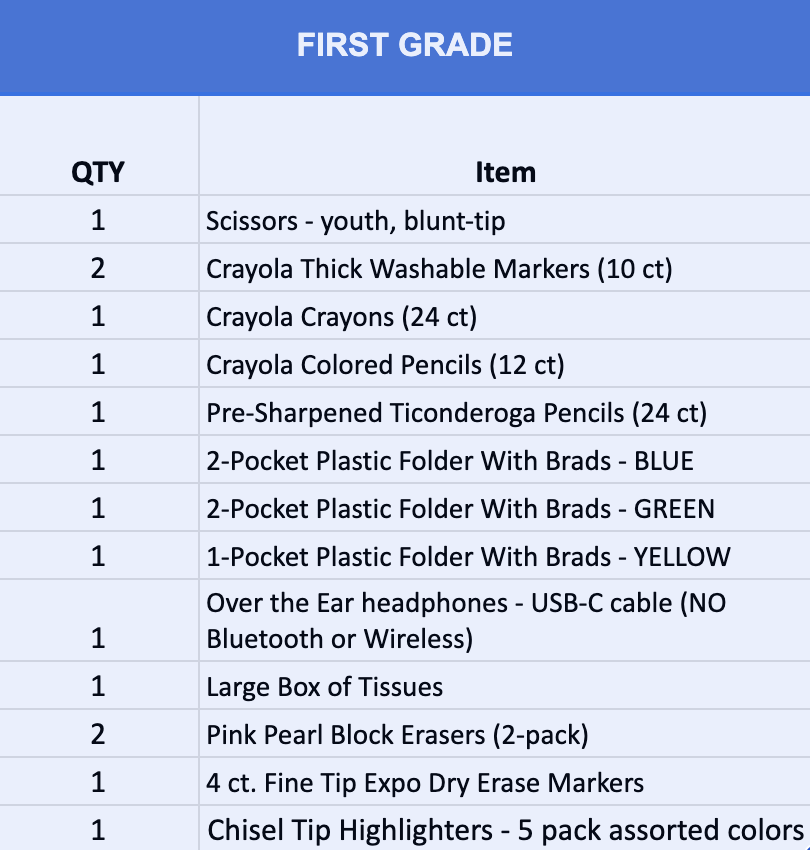The image size is (810, 850).
Task: Click the FIRST GRADE header title
Action: [404, 44]
